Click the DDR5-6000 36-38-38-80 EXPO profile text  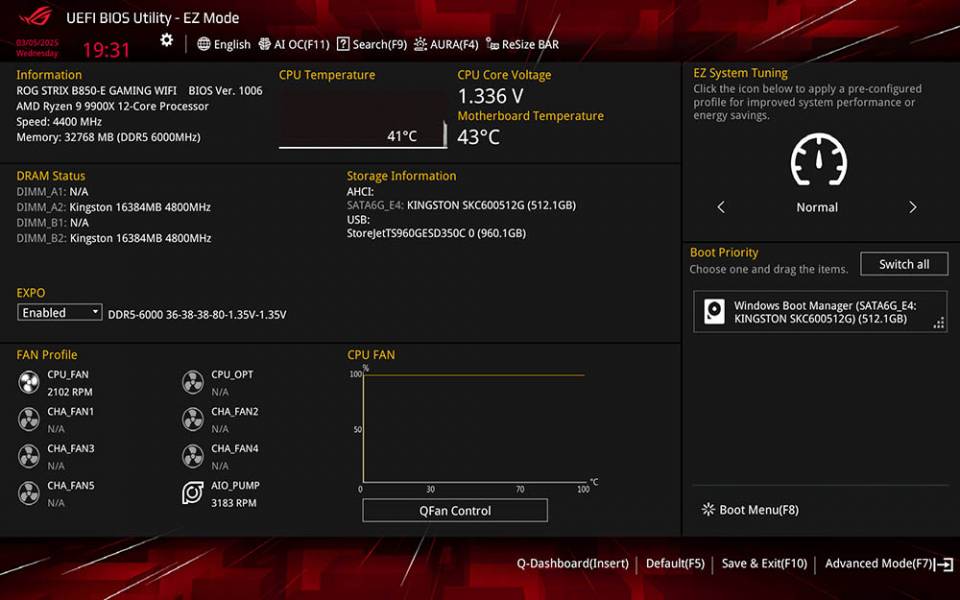(x=197, y=315)
